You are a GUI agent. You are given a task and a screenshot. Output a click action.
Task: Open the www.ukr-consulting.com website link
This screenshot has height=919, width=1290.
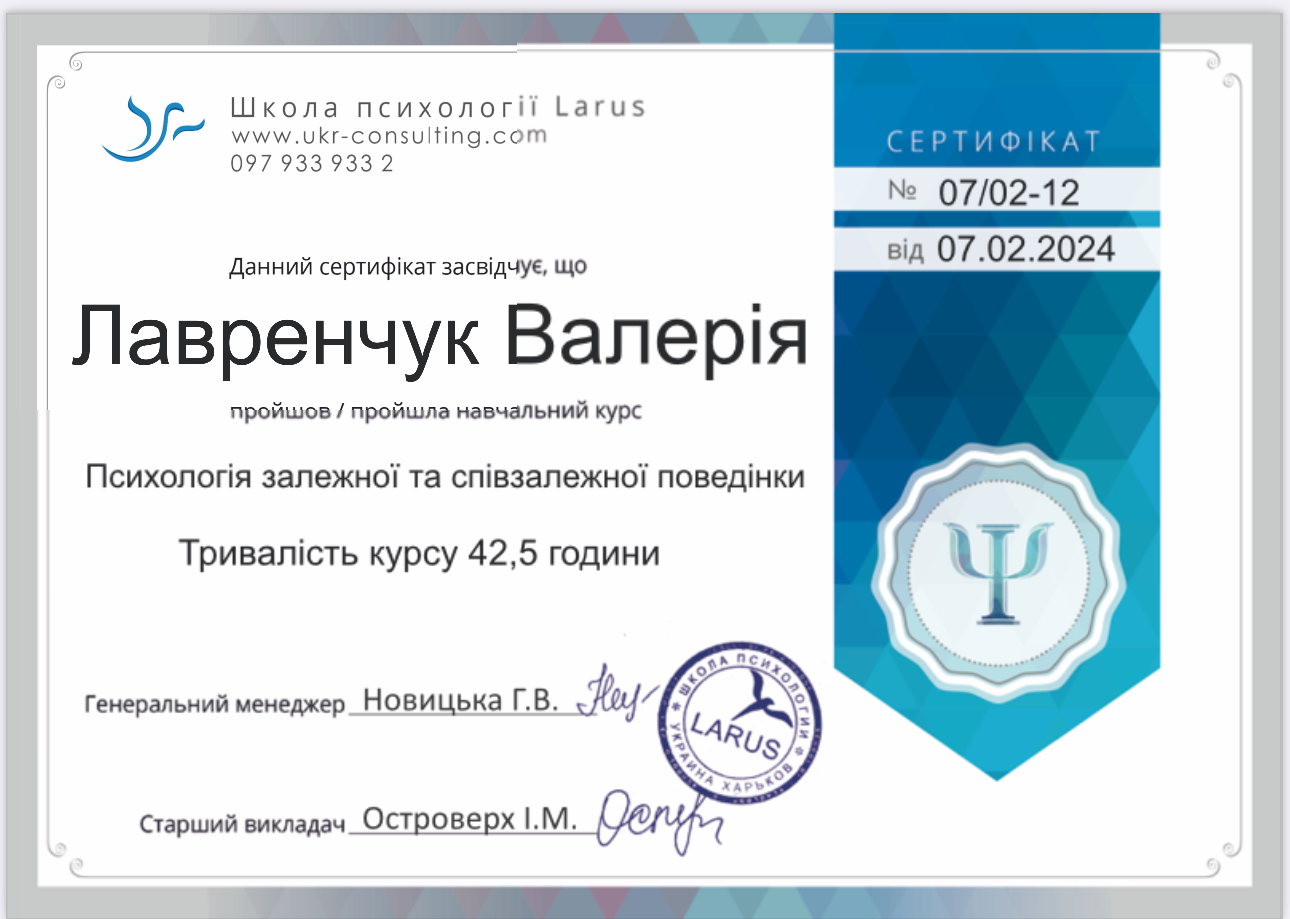tap(389, 136)
